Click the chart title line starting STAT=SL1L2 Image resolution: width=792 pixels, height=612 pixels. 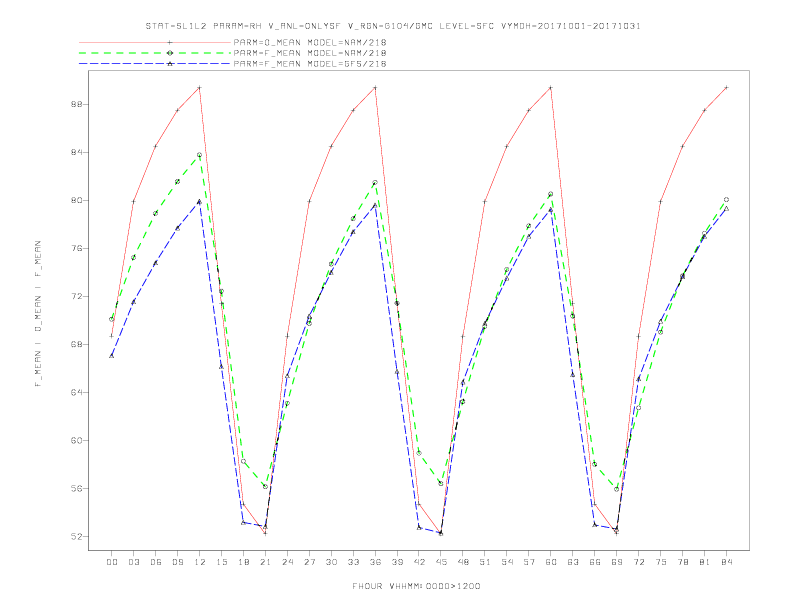(393, 26)
